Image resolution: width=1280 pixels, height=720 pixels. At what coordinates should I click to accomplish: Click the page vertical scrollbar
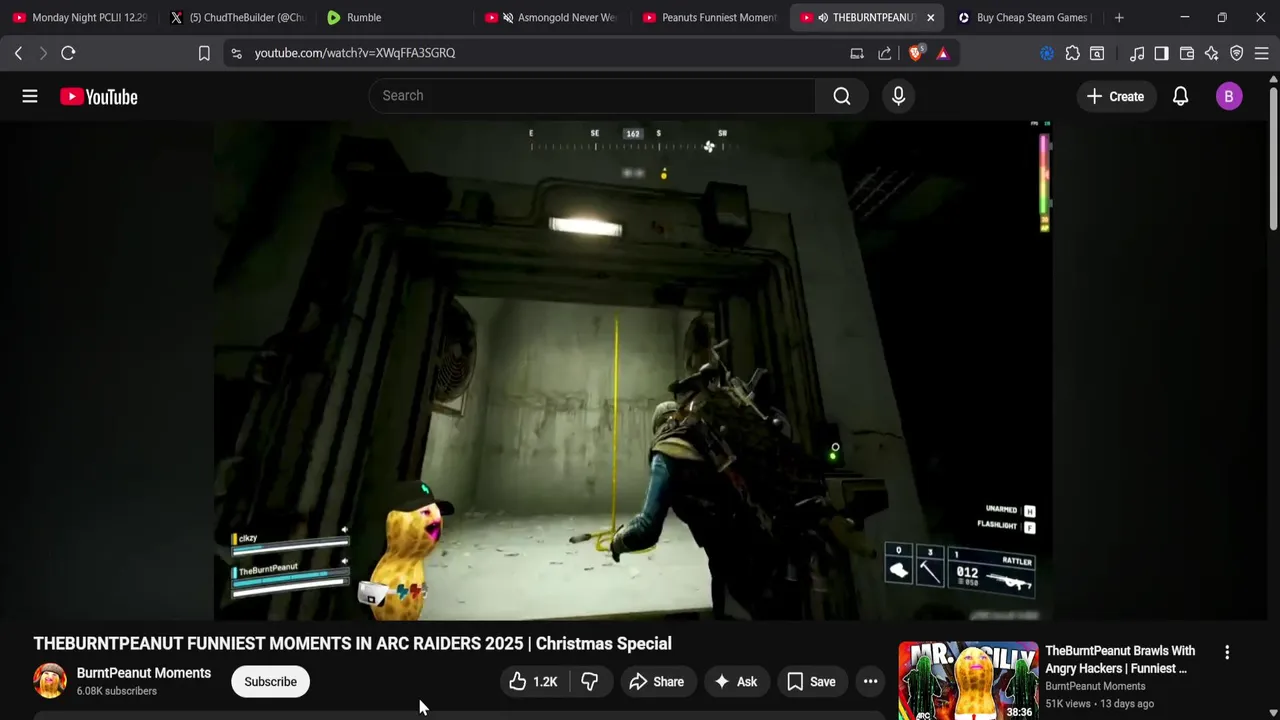click(1273, 160)
